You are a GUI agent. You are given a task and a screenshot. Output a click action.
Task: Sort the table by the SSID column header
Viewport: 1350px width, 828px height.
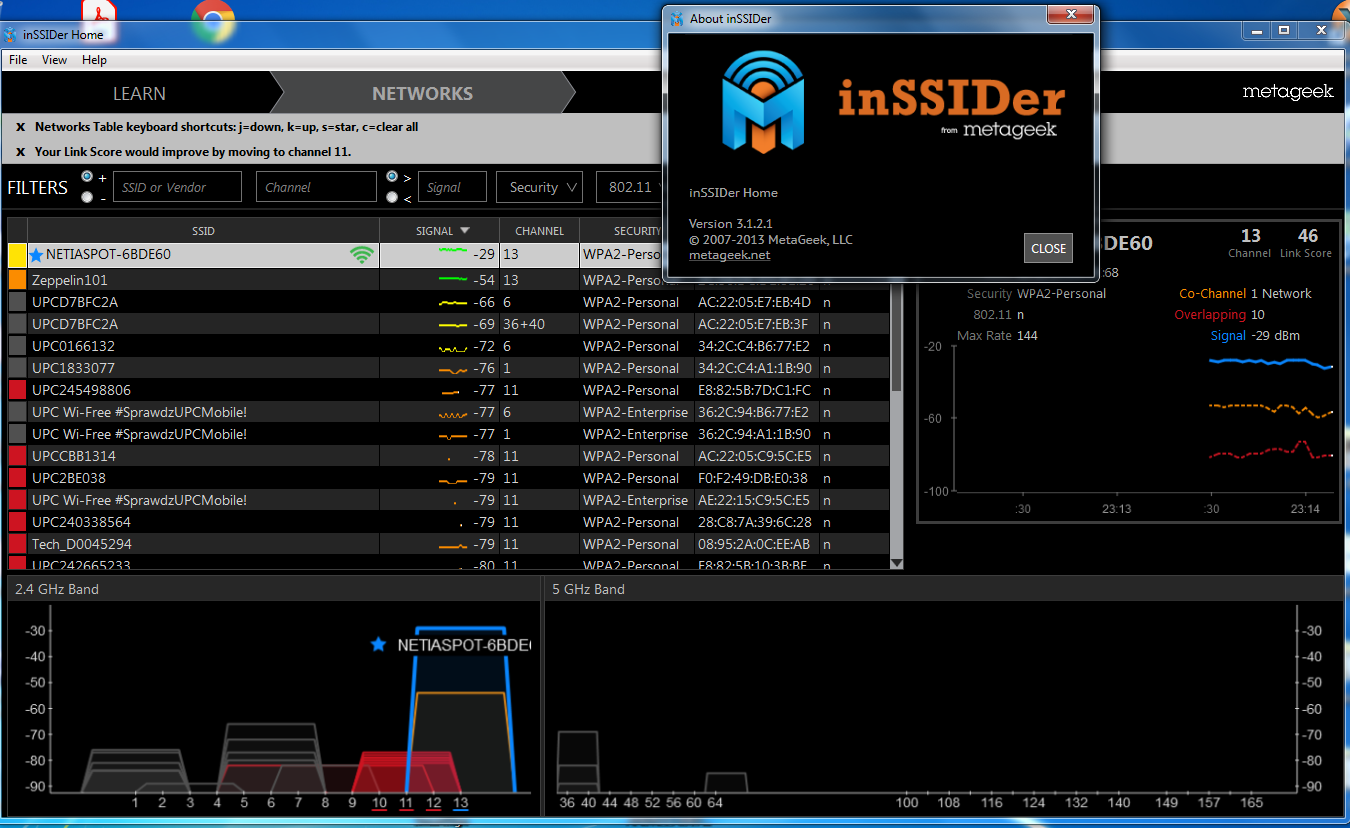tap(203, 231)
